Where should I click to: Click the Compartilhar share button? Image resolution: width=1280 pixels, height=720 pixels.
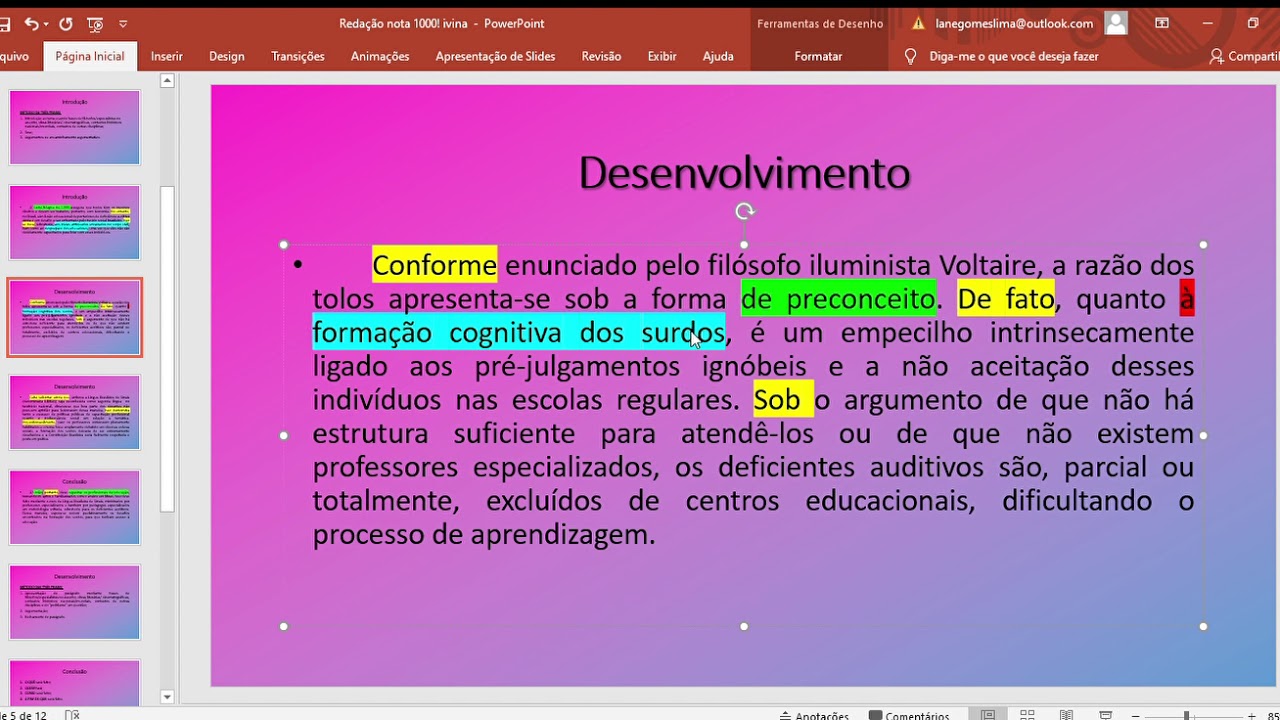pos(1244,57)
